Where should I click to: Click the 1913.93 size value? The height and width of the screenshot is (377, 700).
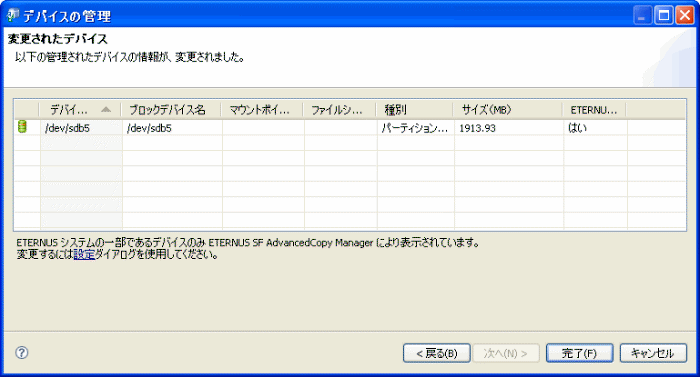point(477,128)
